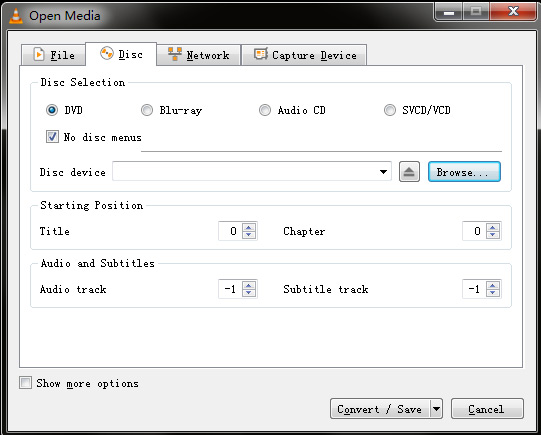Click the Browse... button
541x435 pixels.
[464, 171]
